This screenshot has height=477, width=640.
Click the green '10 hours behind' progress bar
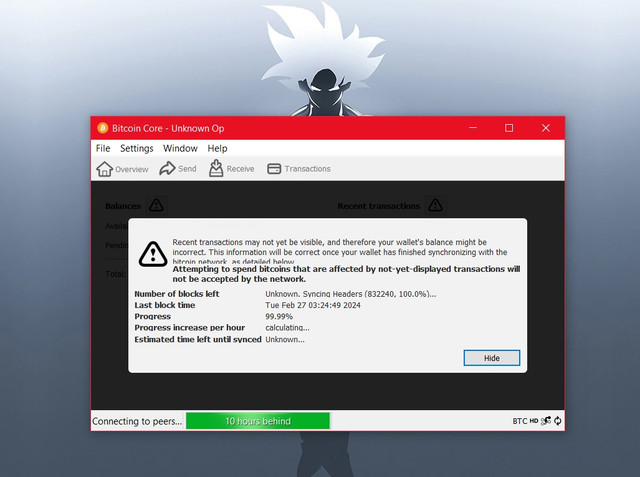258,421
